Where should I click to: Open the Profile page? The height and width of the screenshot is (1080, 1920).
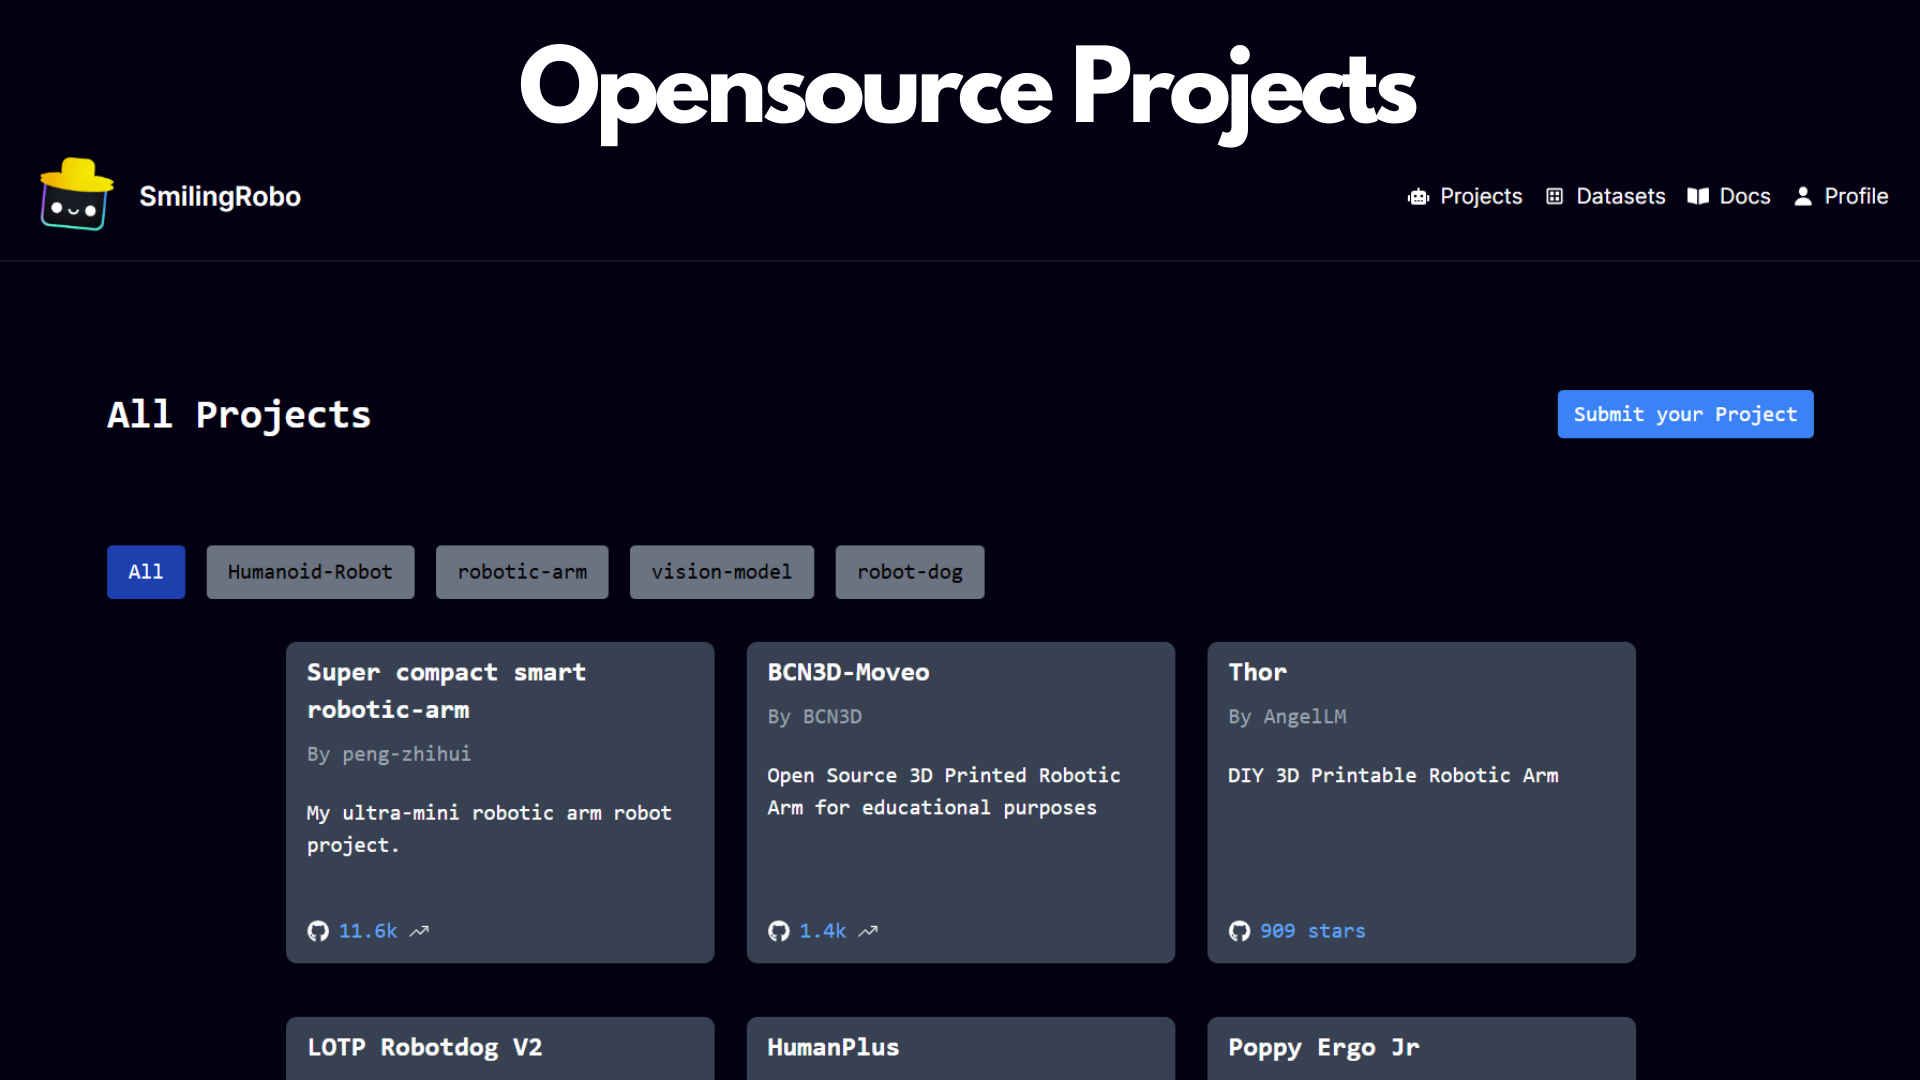tap(1856, 196)
